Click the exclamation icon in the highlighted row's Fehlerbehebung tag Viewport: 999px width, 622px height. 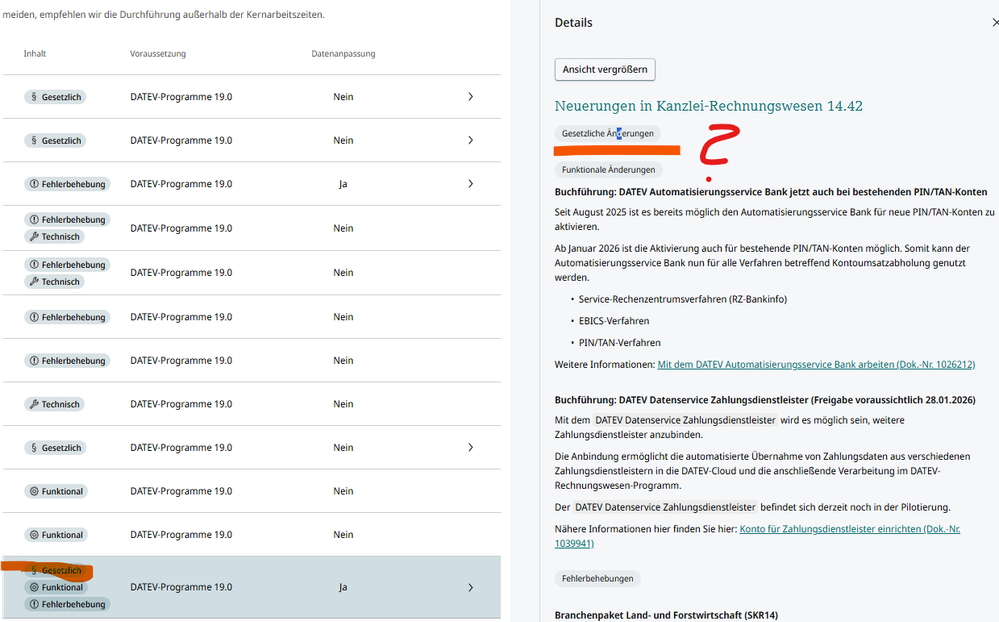pyautogui.click(x=34, y=604)
